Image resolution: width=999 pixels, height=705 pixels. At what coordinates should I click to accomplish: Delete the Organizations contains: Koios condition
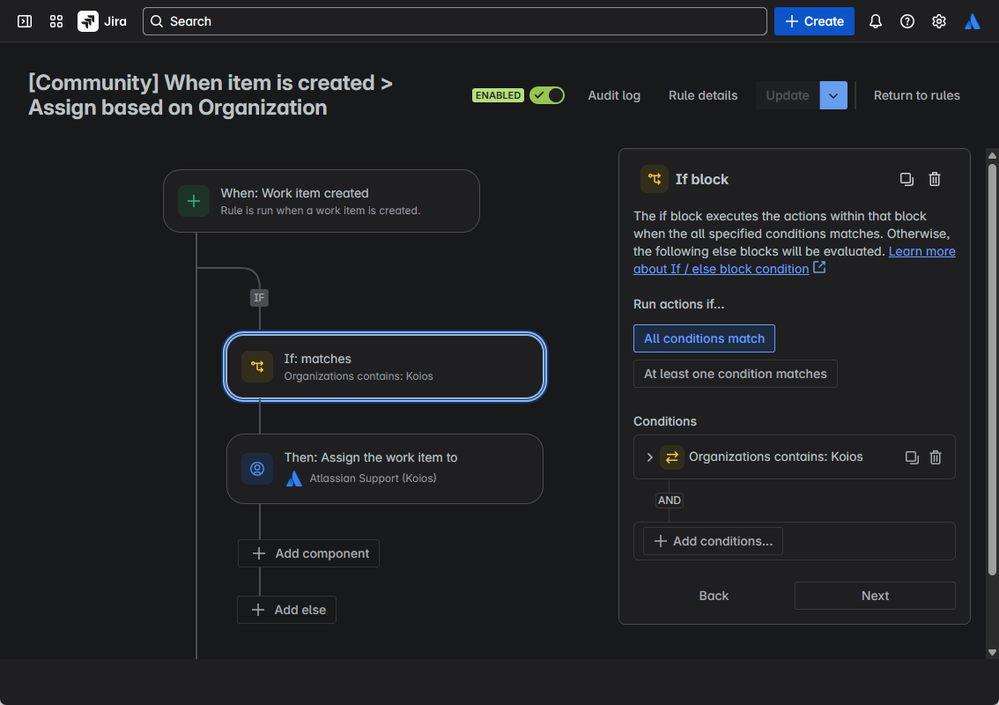pyautogui.click(x=935, y=457)
